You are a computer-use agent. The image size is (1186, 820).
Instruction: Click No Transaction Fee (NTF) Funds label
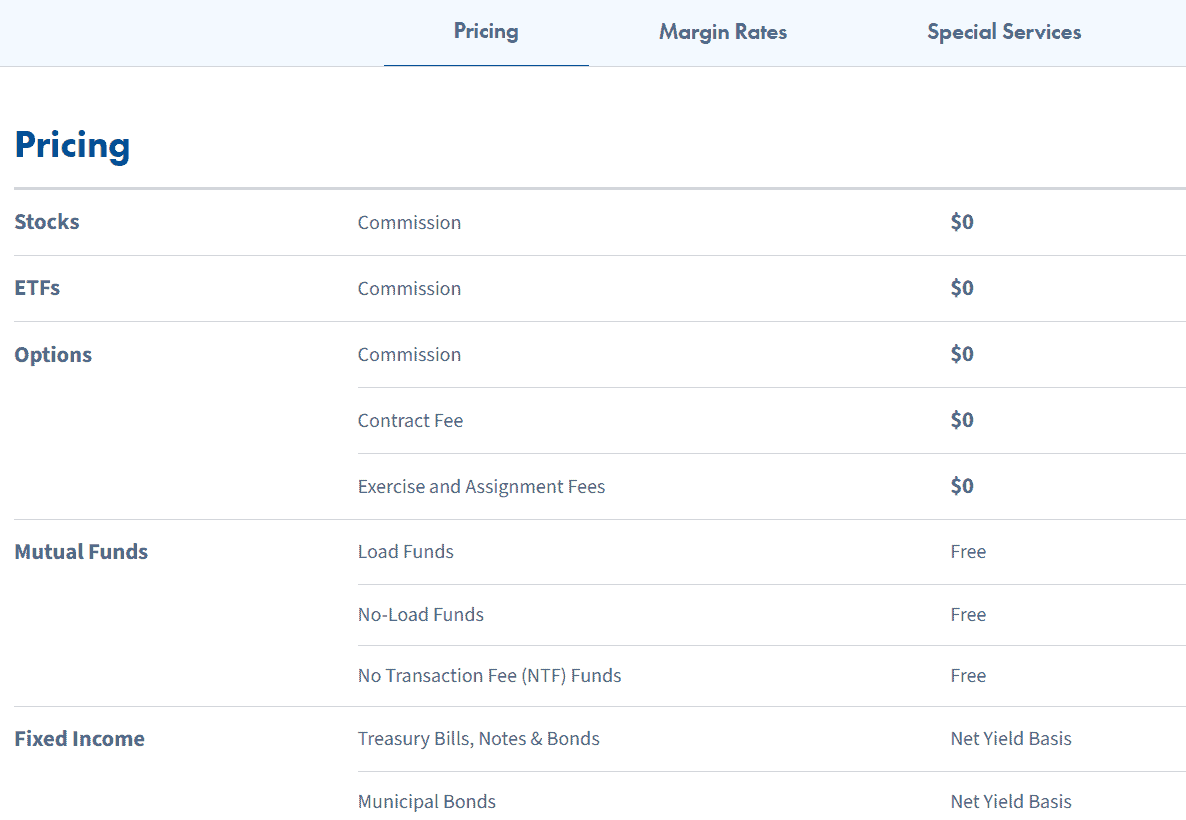(489, 676)
